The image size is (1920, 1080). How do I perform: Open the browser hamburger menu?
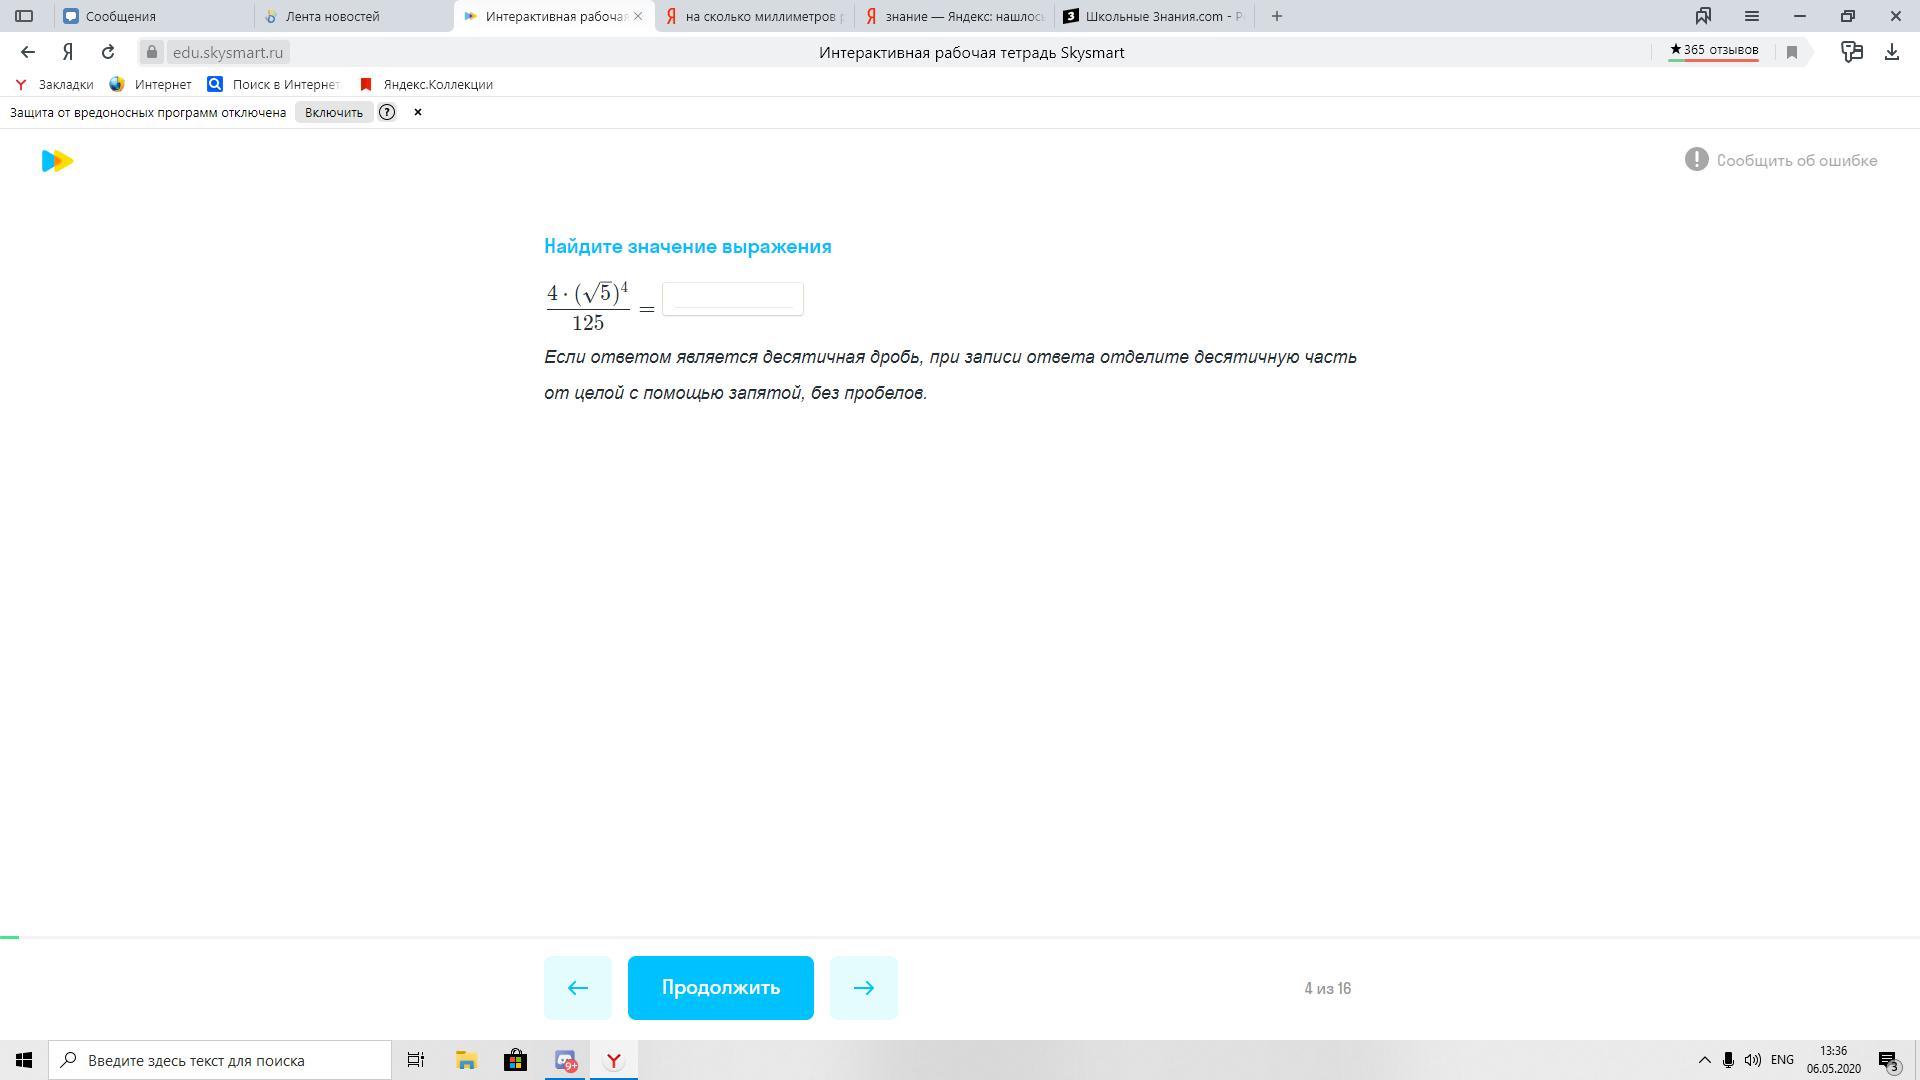point(1751,16)
